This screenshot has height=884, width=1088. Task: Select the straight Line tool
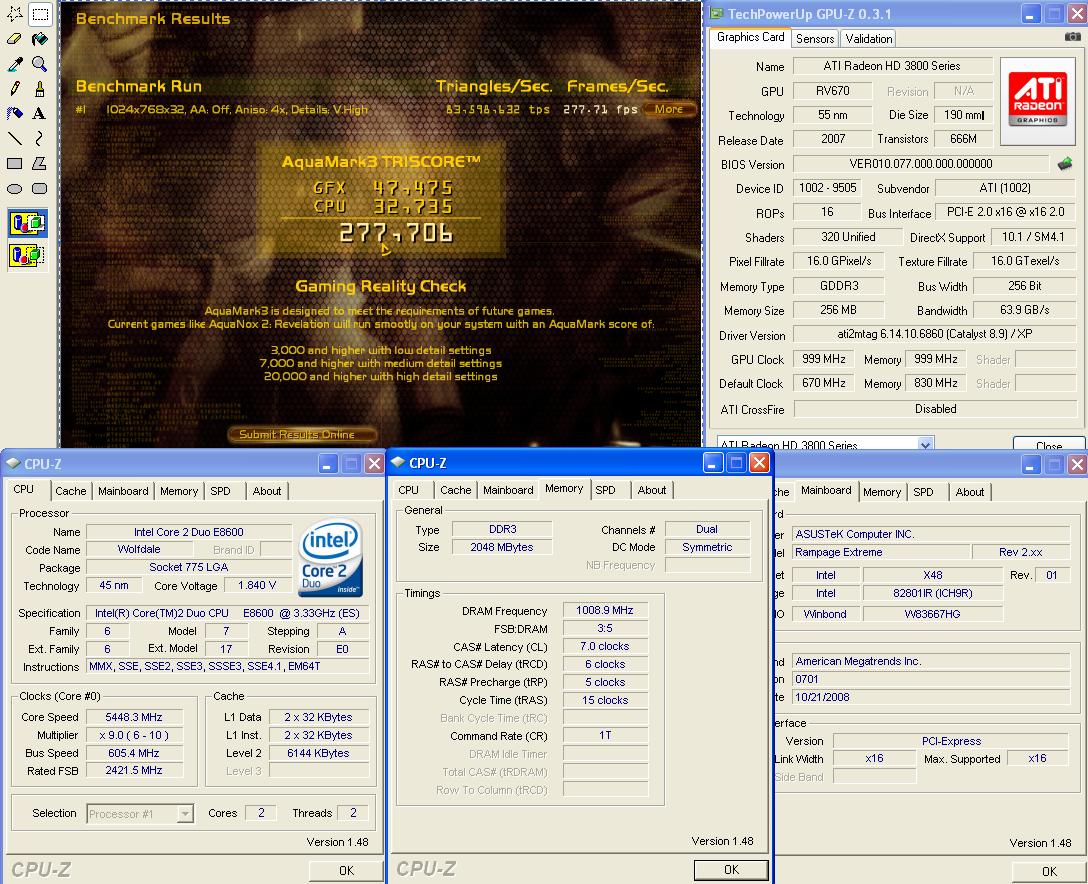(15, 138)
